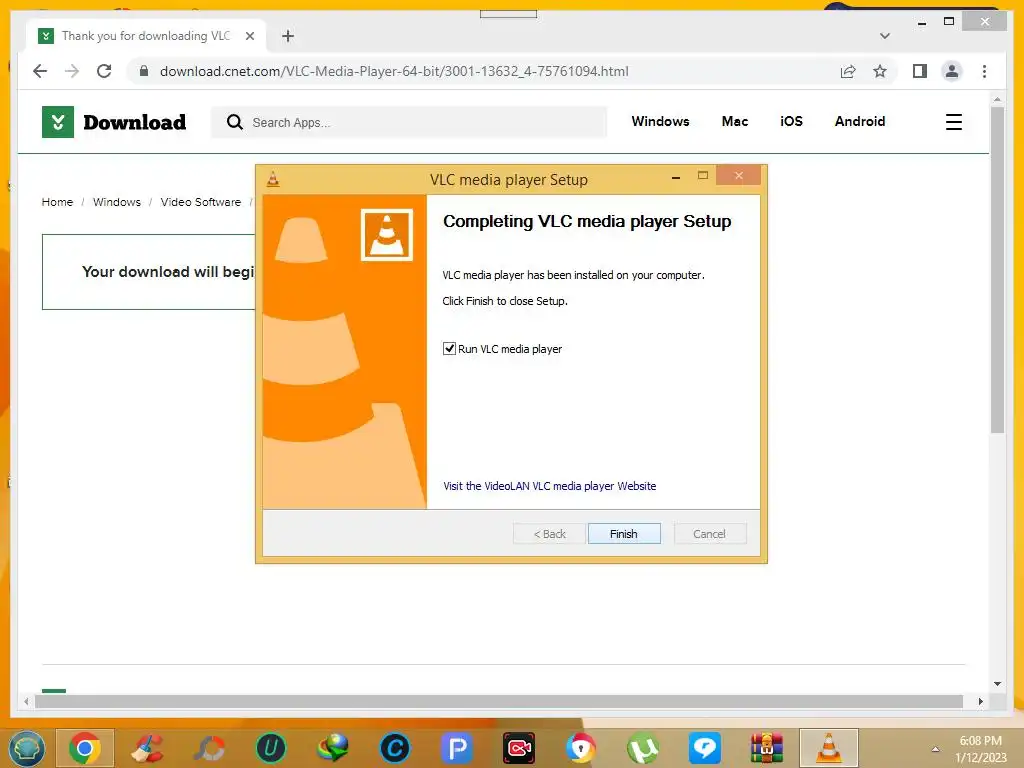Click the Finish button in VLC Setup

coord(624,534)
